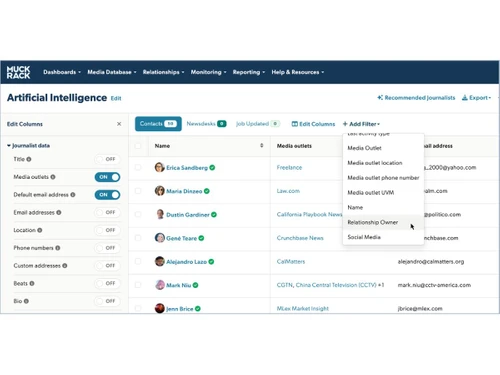This screenshot has width=500, height=375.
Task: Choose Media outlet UVM filter
Action: (x=383, y=193)
